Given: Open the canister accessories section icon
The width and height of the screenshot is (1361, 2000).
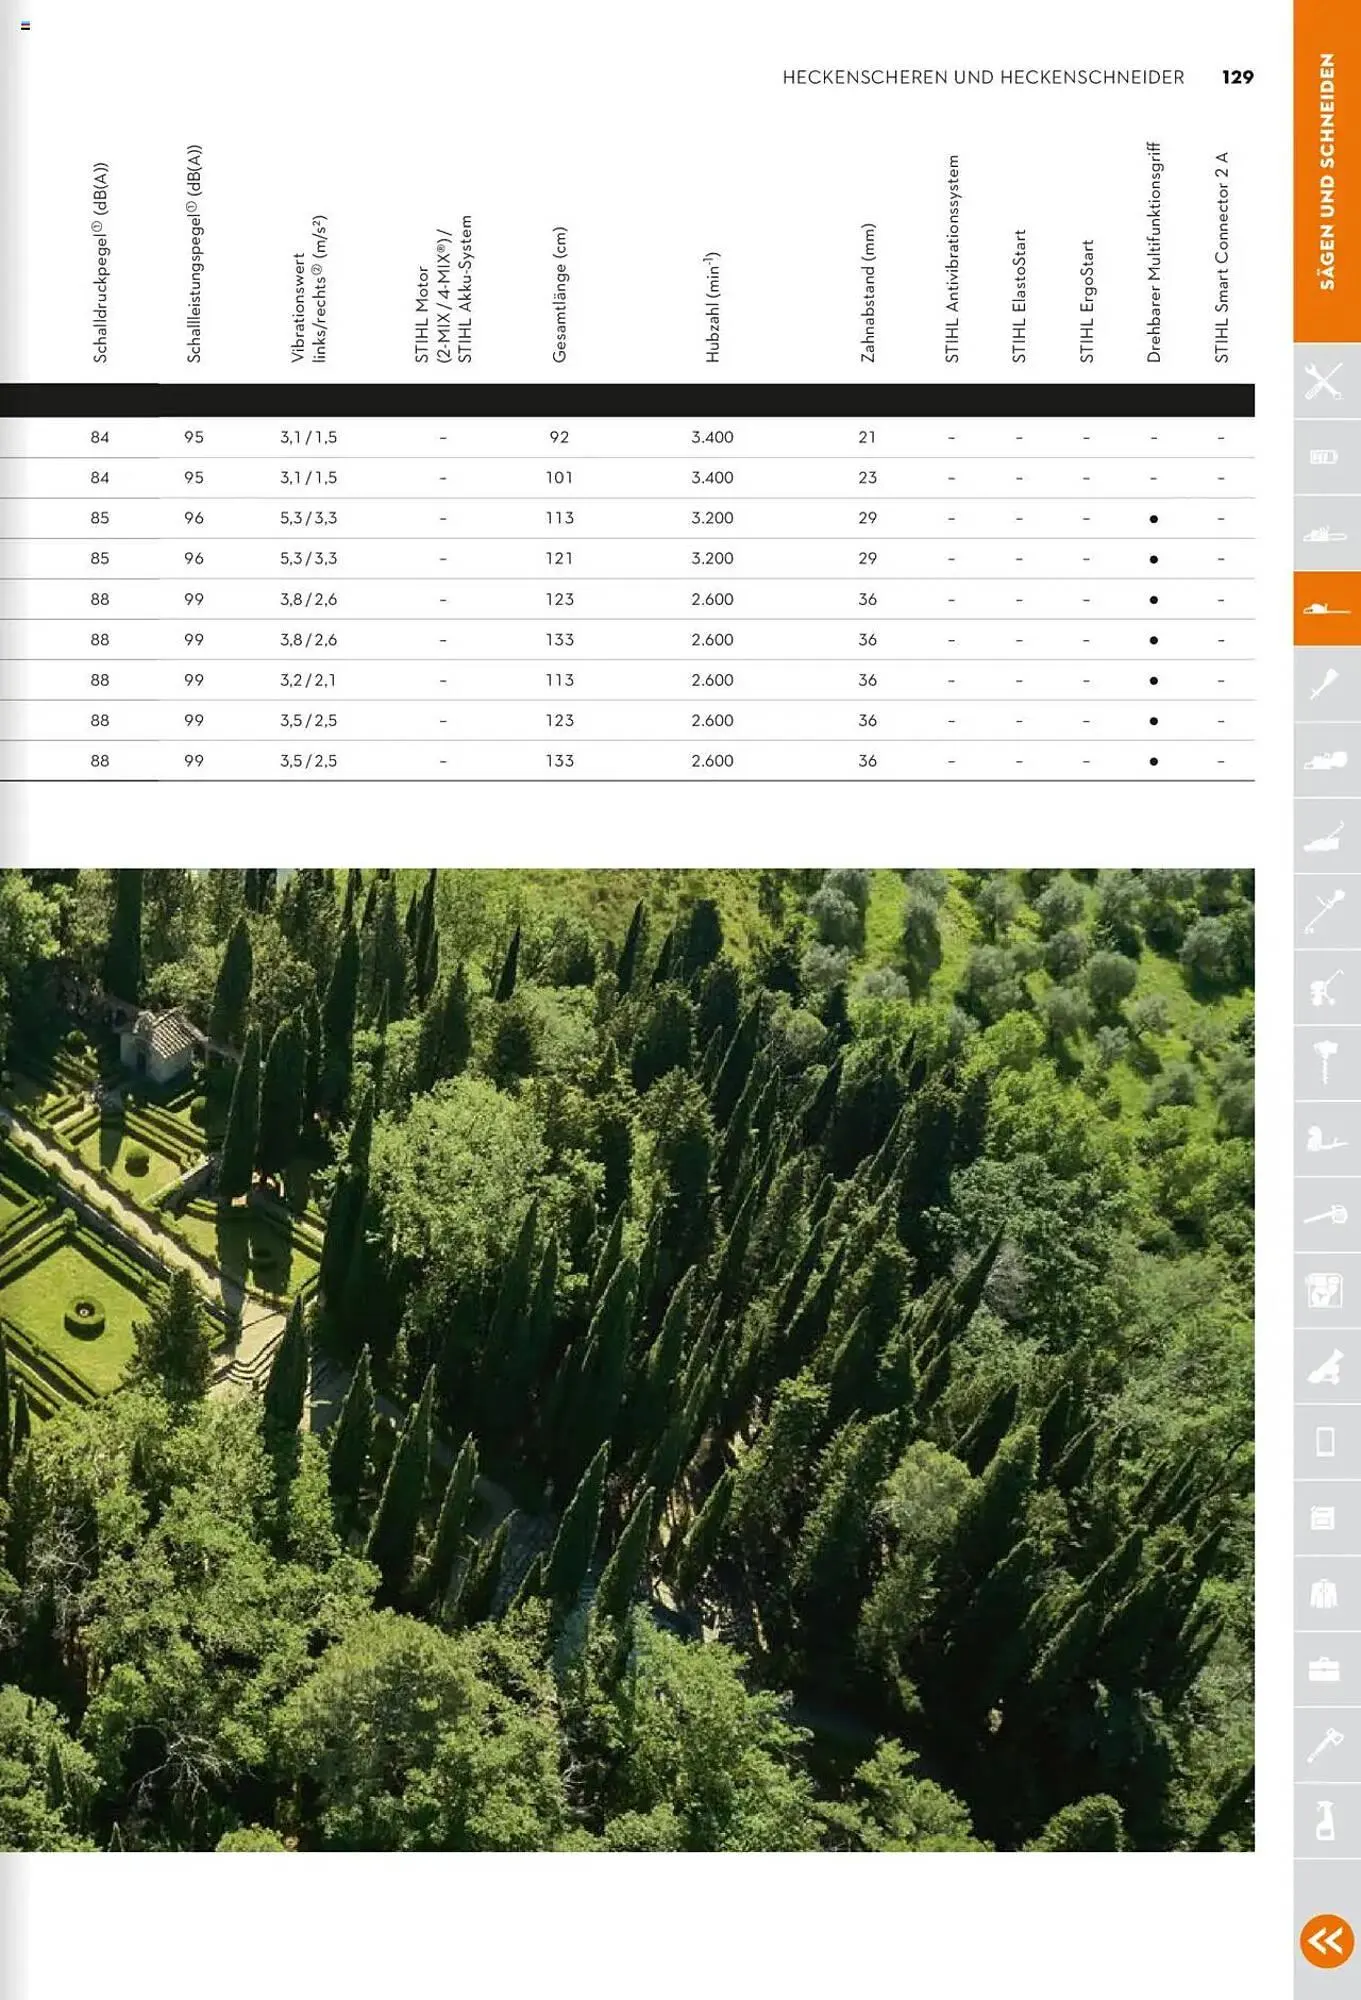Looking at the screenshot, I should coord(1326,1518).
